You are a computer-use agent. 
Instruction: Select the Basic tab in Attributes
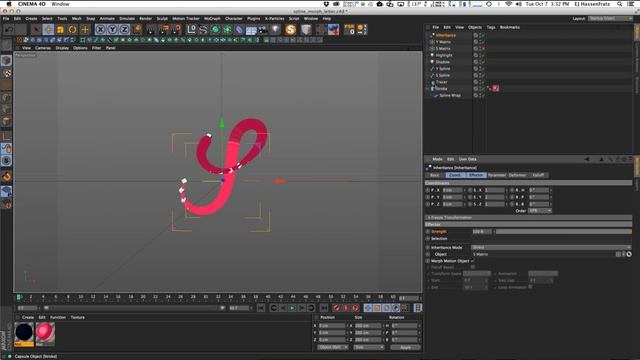pos(435,175)
